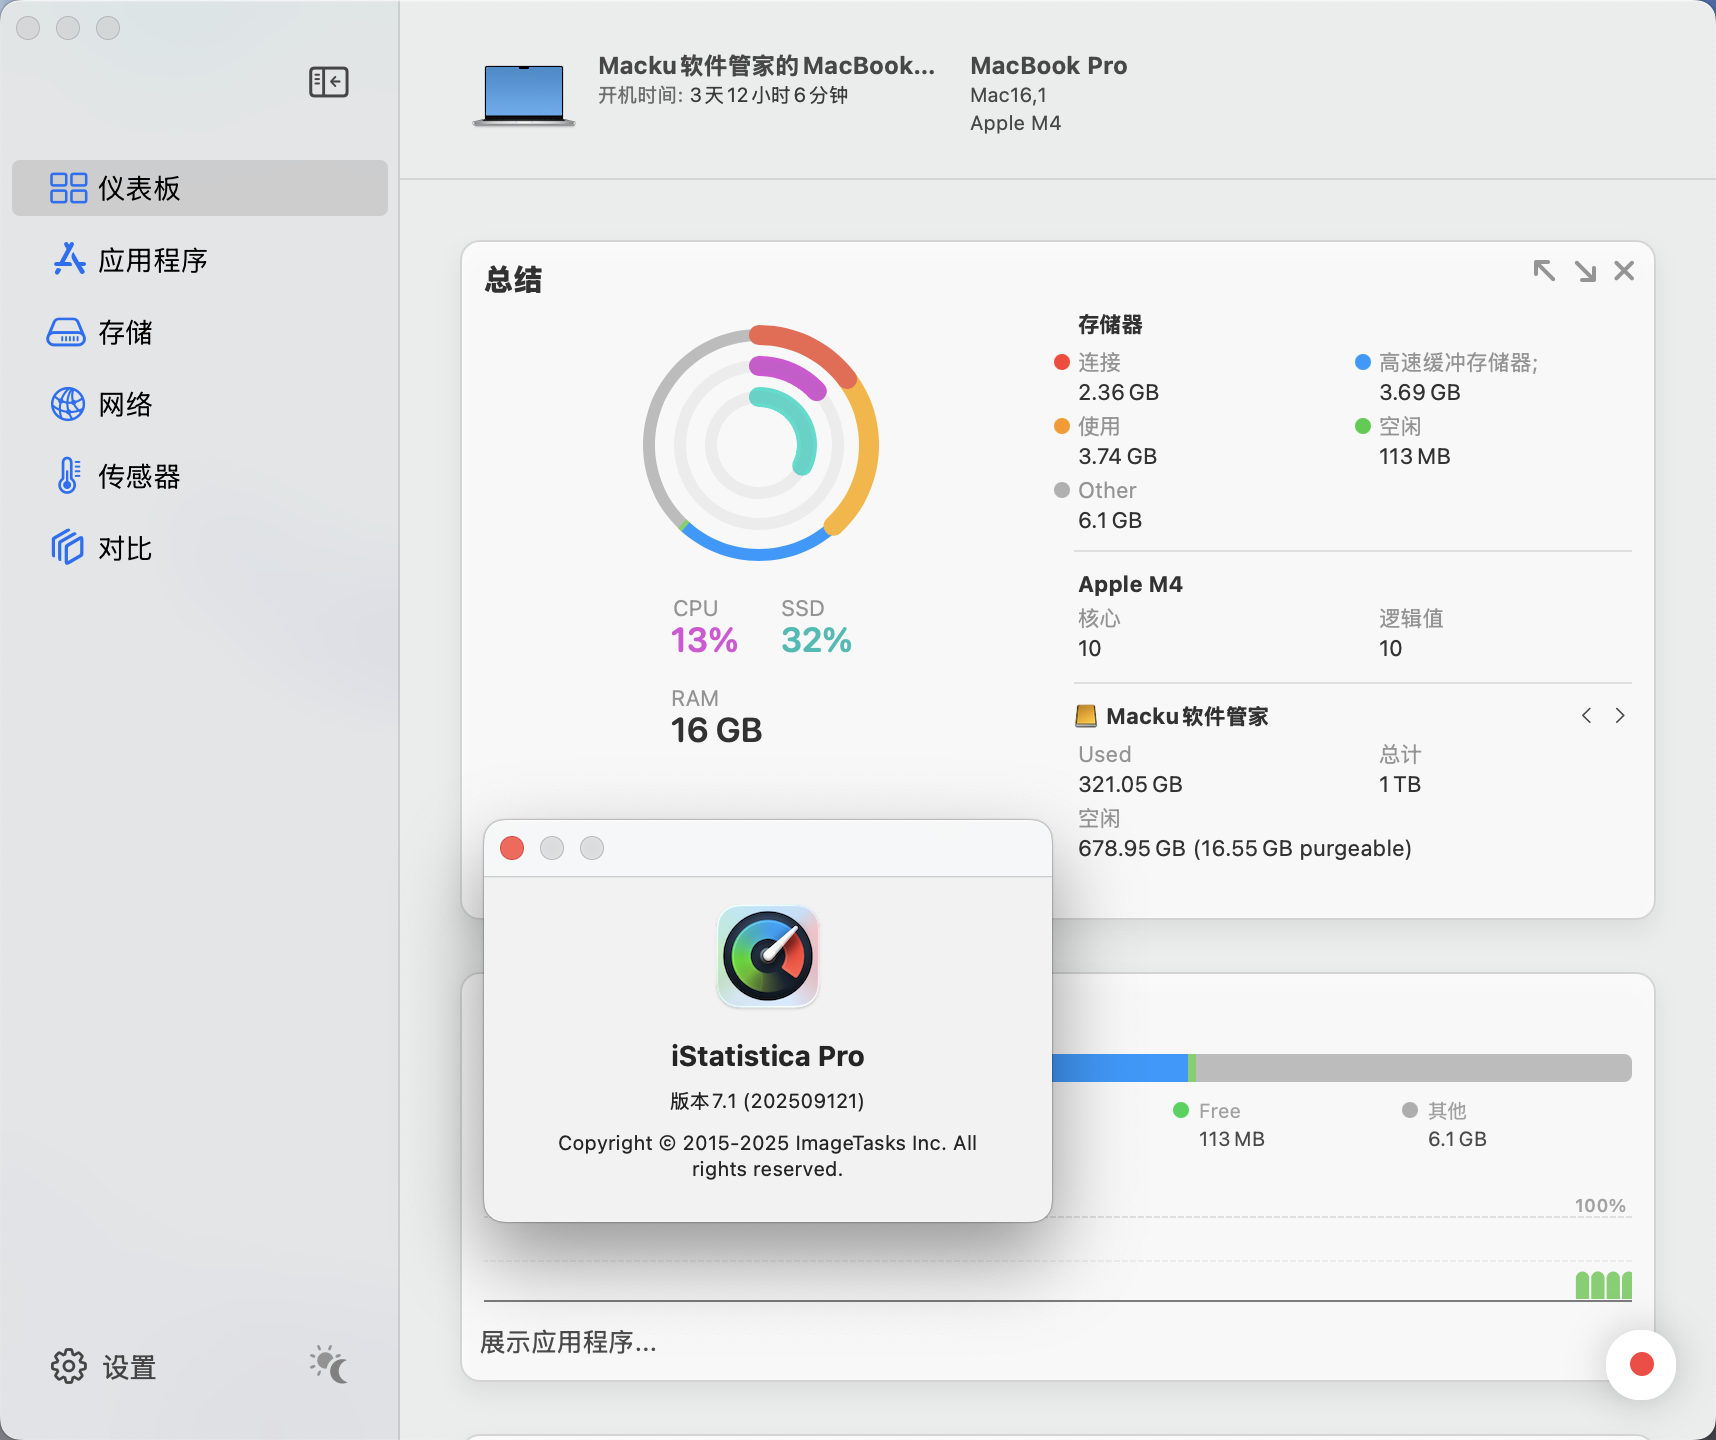Dismiss the 总结 summary card
The image size is (1716, 1440).
point(1624,271)
